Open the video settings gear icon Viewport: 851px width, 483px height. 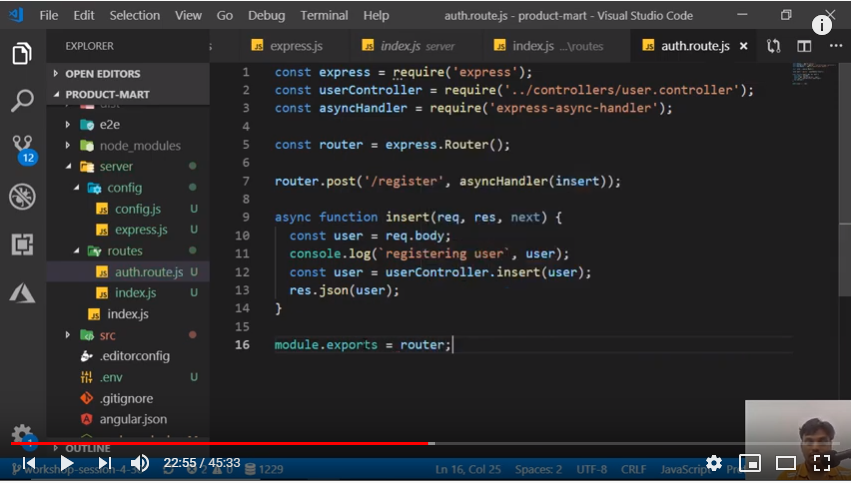pyautogui.click(x=714, y=463)
